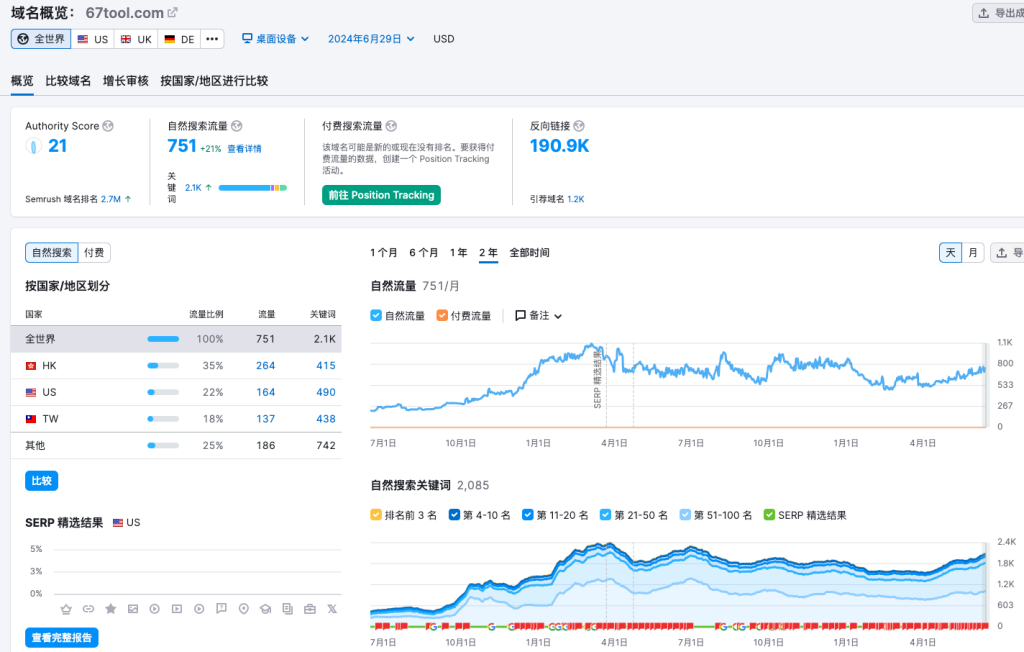This screenshot has height=652, width=1024.
Task: Toggle SERP 精选结果 legend checkbox
Action: (x=769, y=515)
